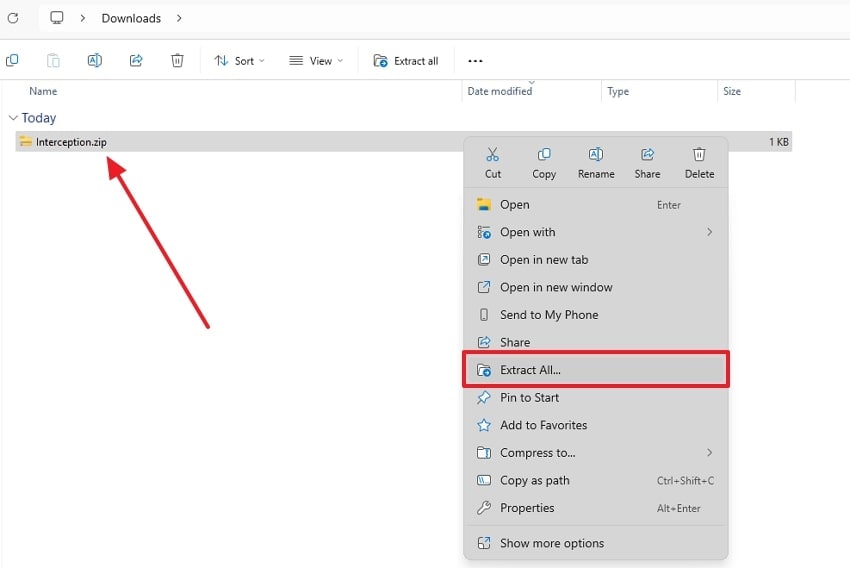Select the Interception.zip file
The height and width of the screenshot is (568, 850).
(x=403, y=142)
